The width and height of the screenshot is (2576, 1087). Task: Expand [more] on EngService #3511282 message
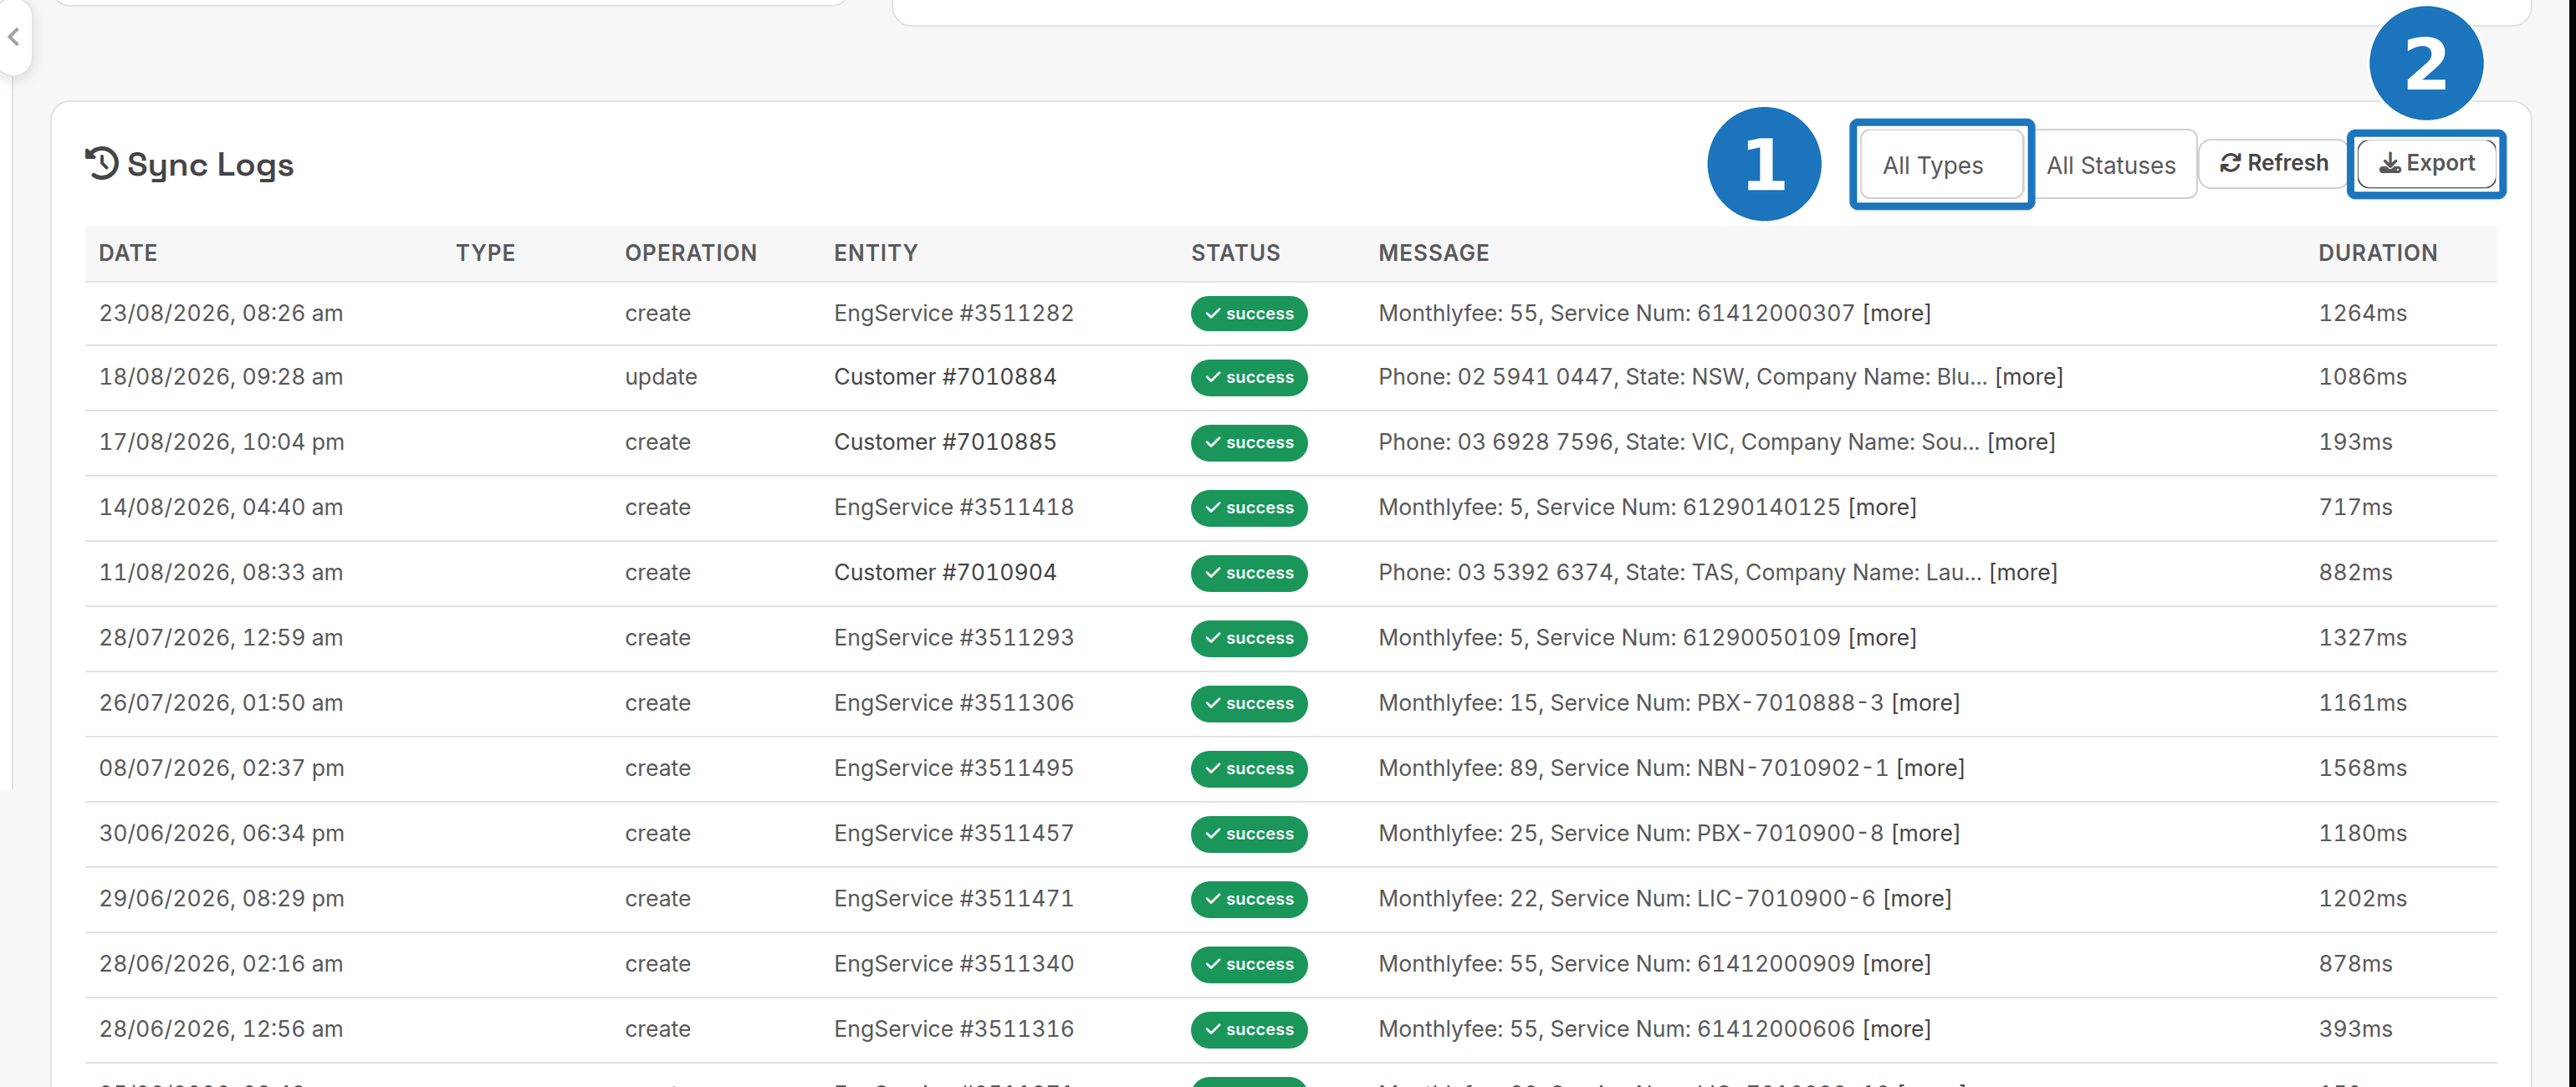tap(1897, 313)
